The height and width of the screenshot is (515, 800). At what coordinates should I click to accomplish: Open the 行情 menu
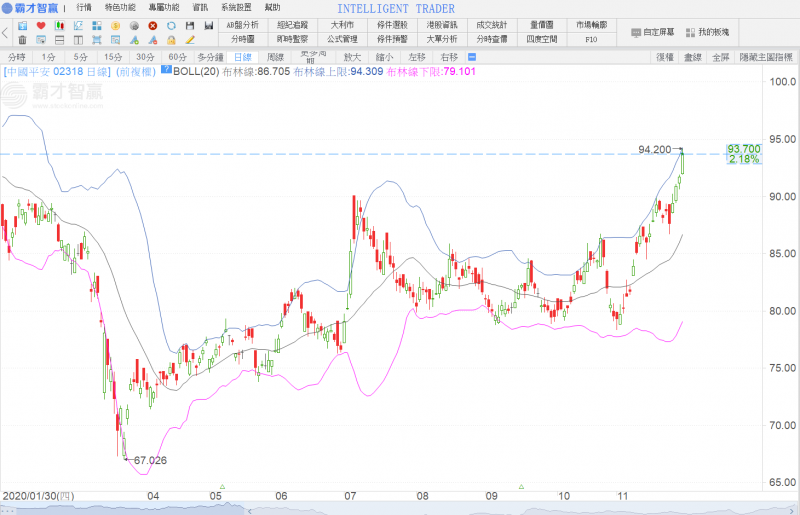coord(84,8)
